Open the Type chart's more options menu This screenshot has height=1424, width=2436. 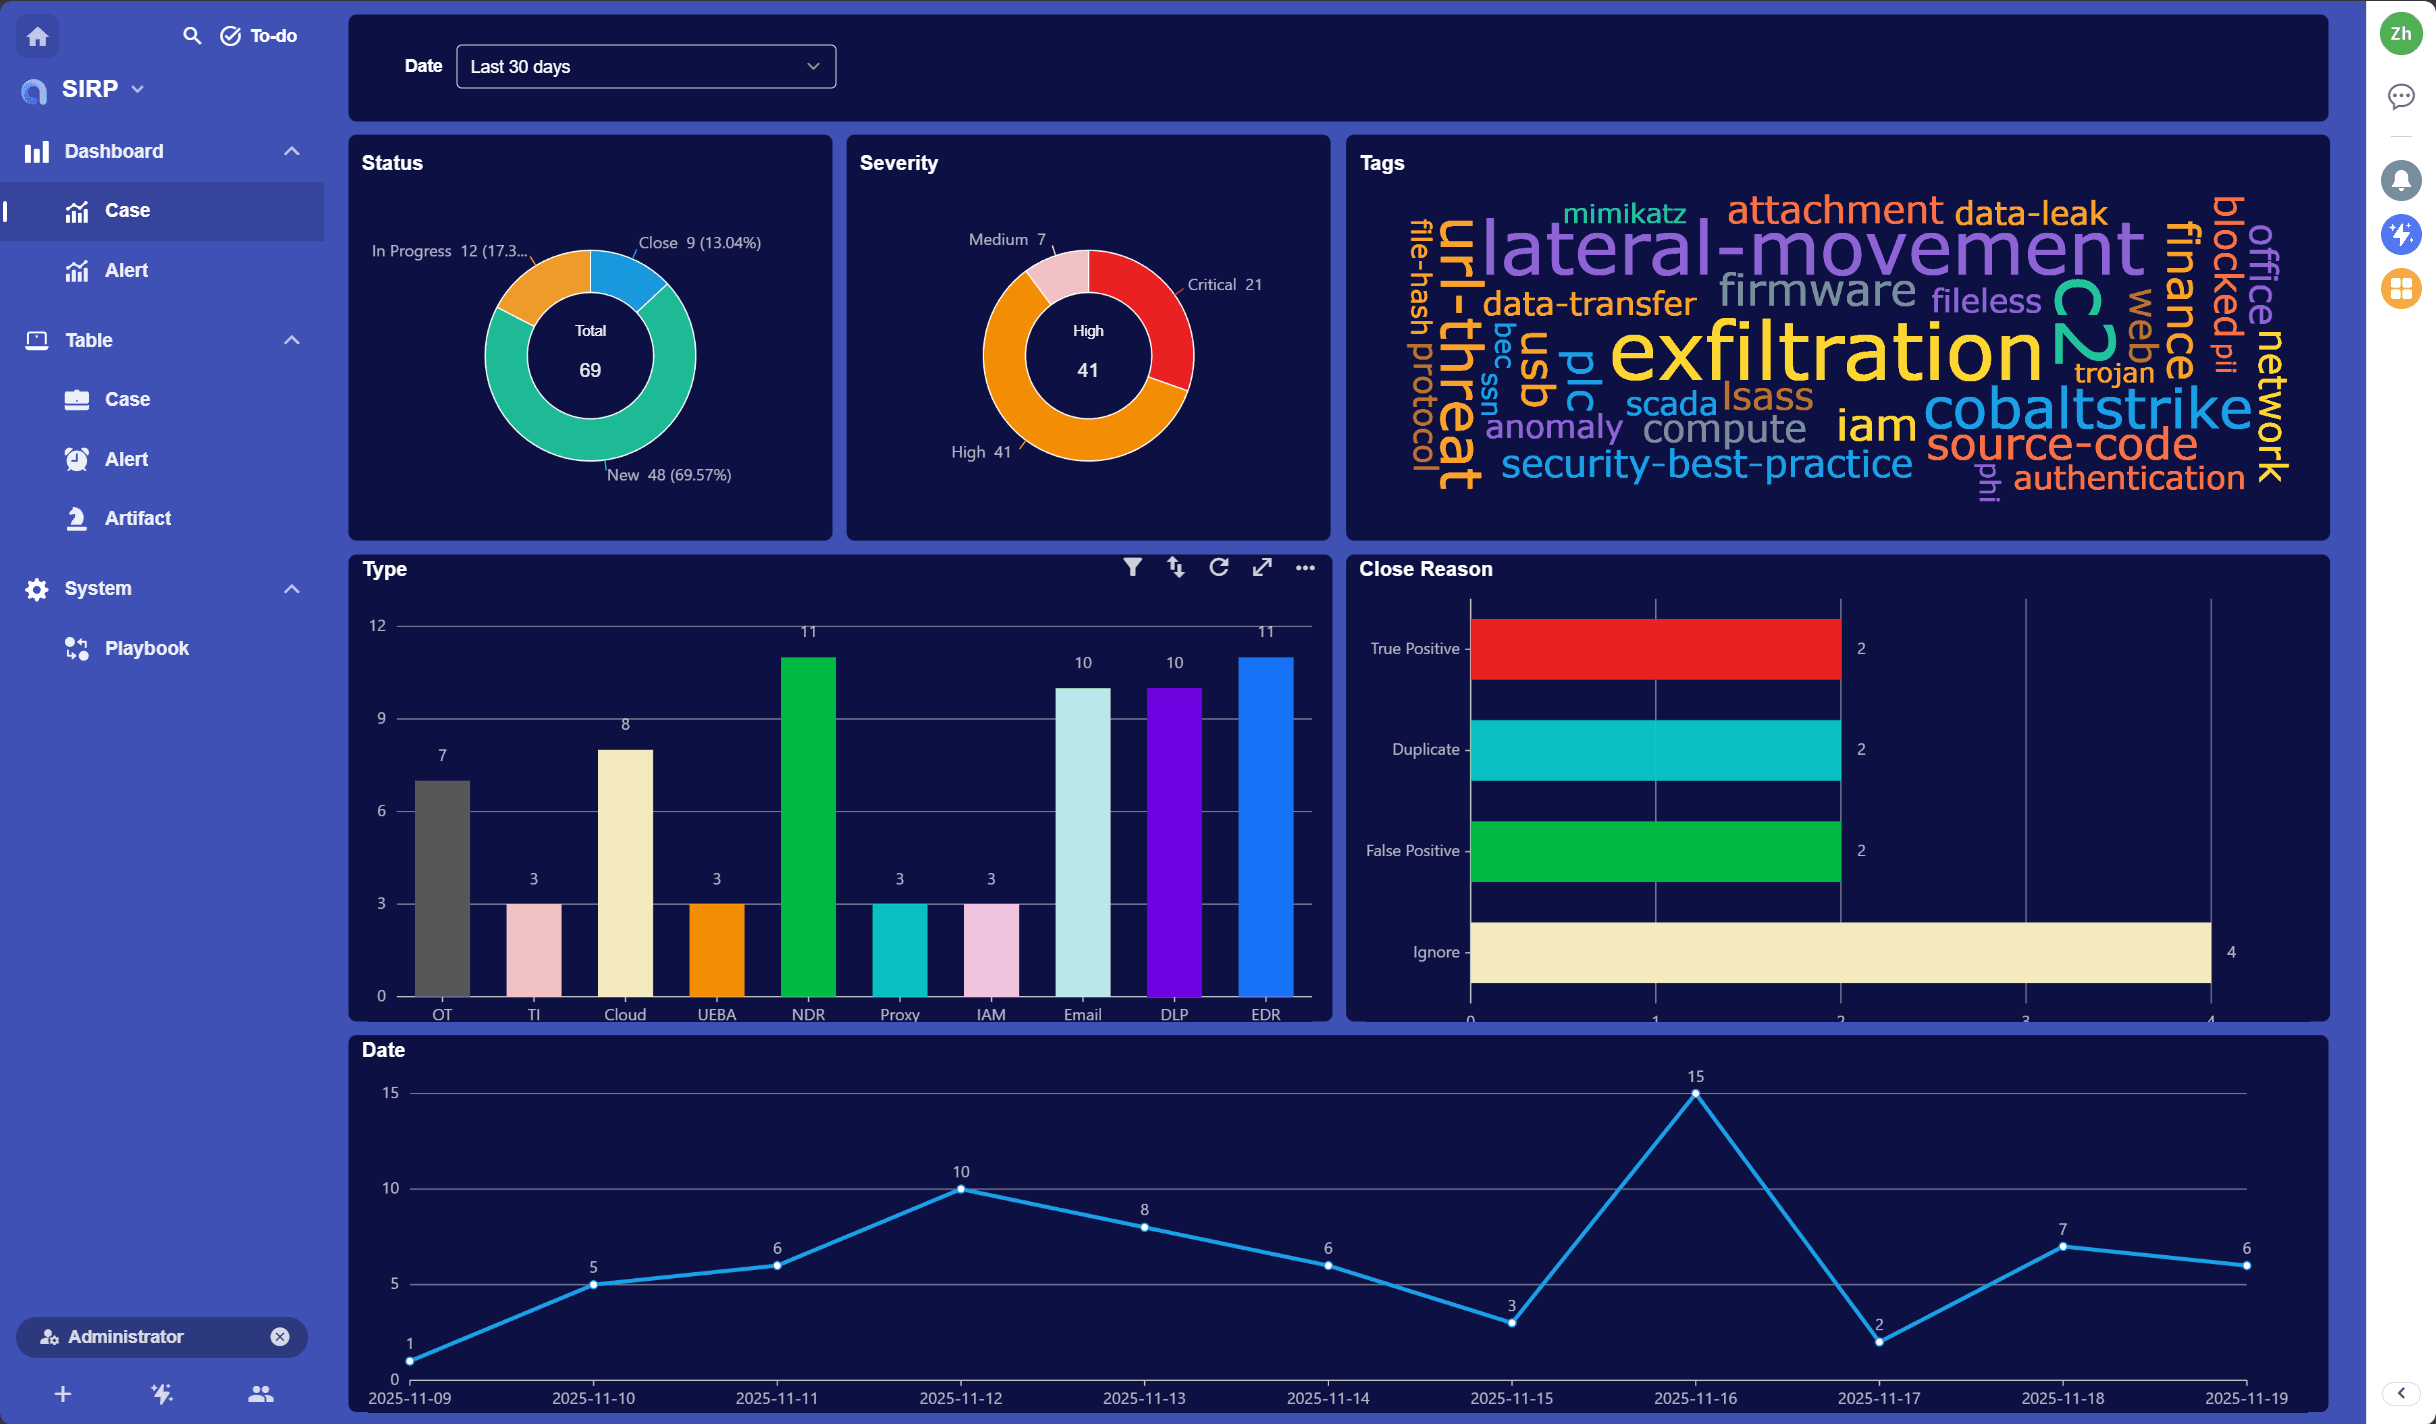pos(1305,568)
